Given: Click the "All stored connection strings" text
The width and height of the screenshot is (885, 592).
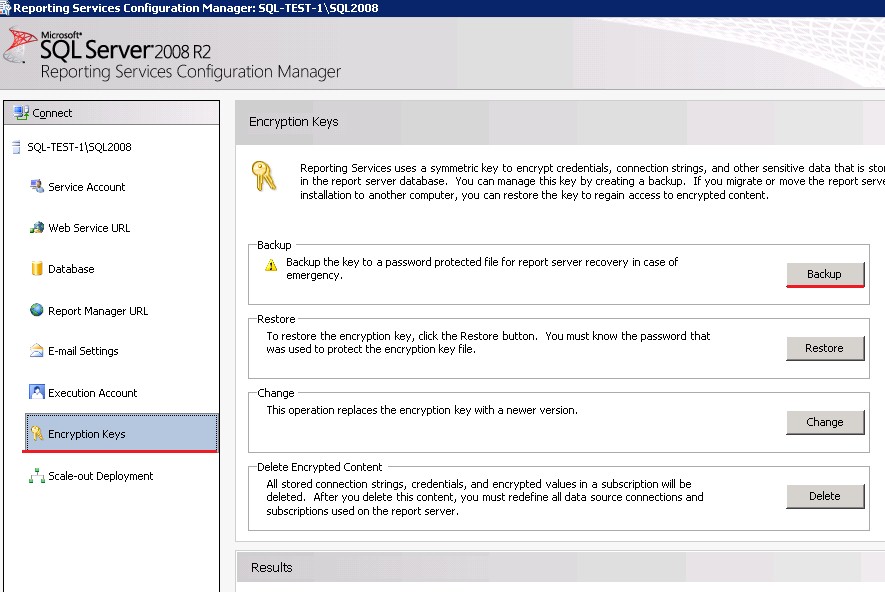Looking at the screenshot, I should click(485, 497).
